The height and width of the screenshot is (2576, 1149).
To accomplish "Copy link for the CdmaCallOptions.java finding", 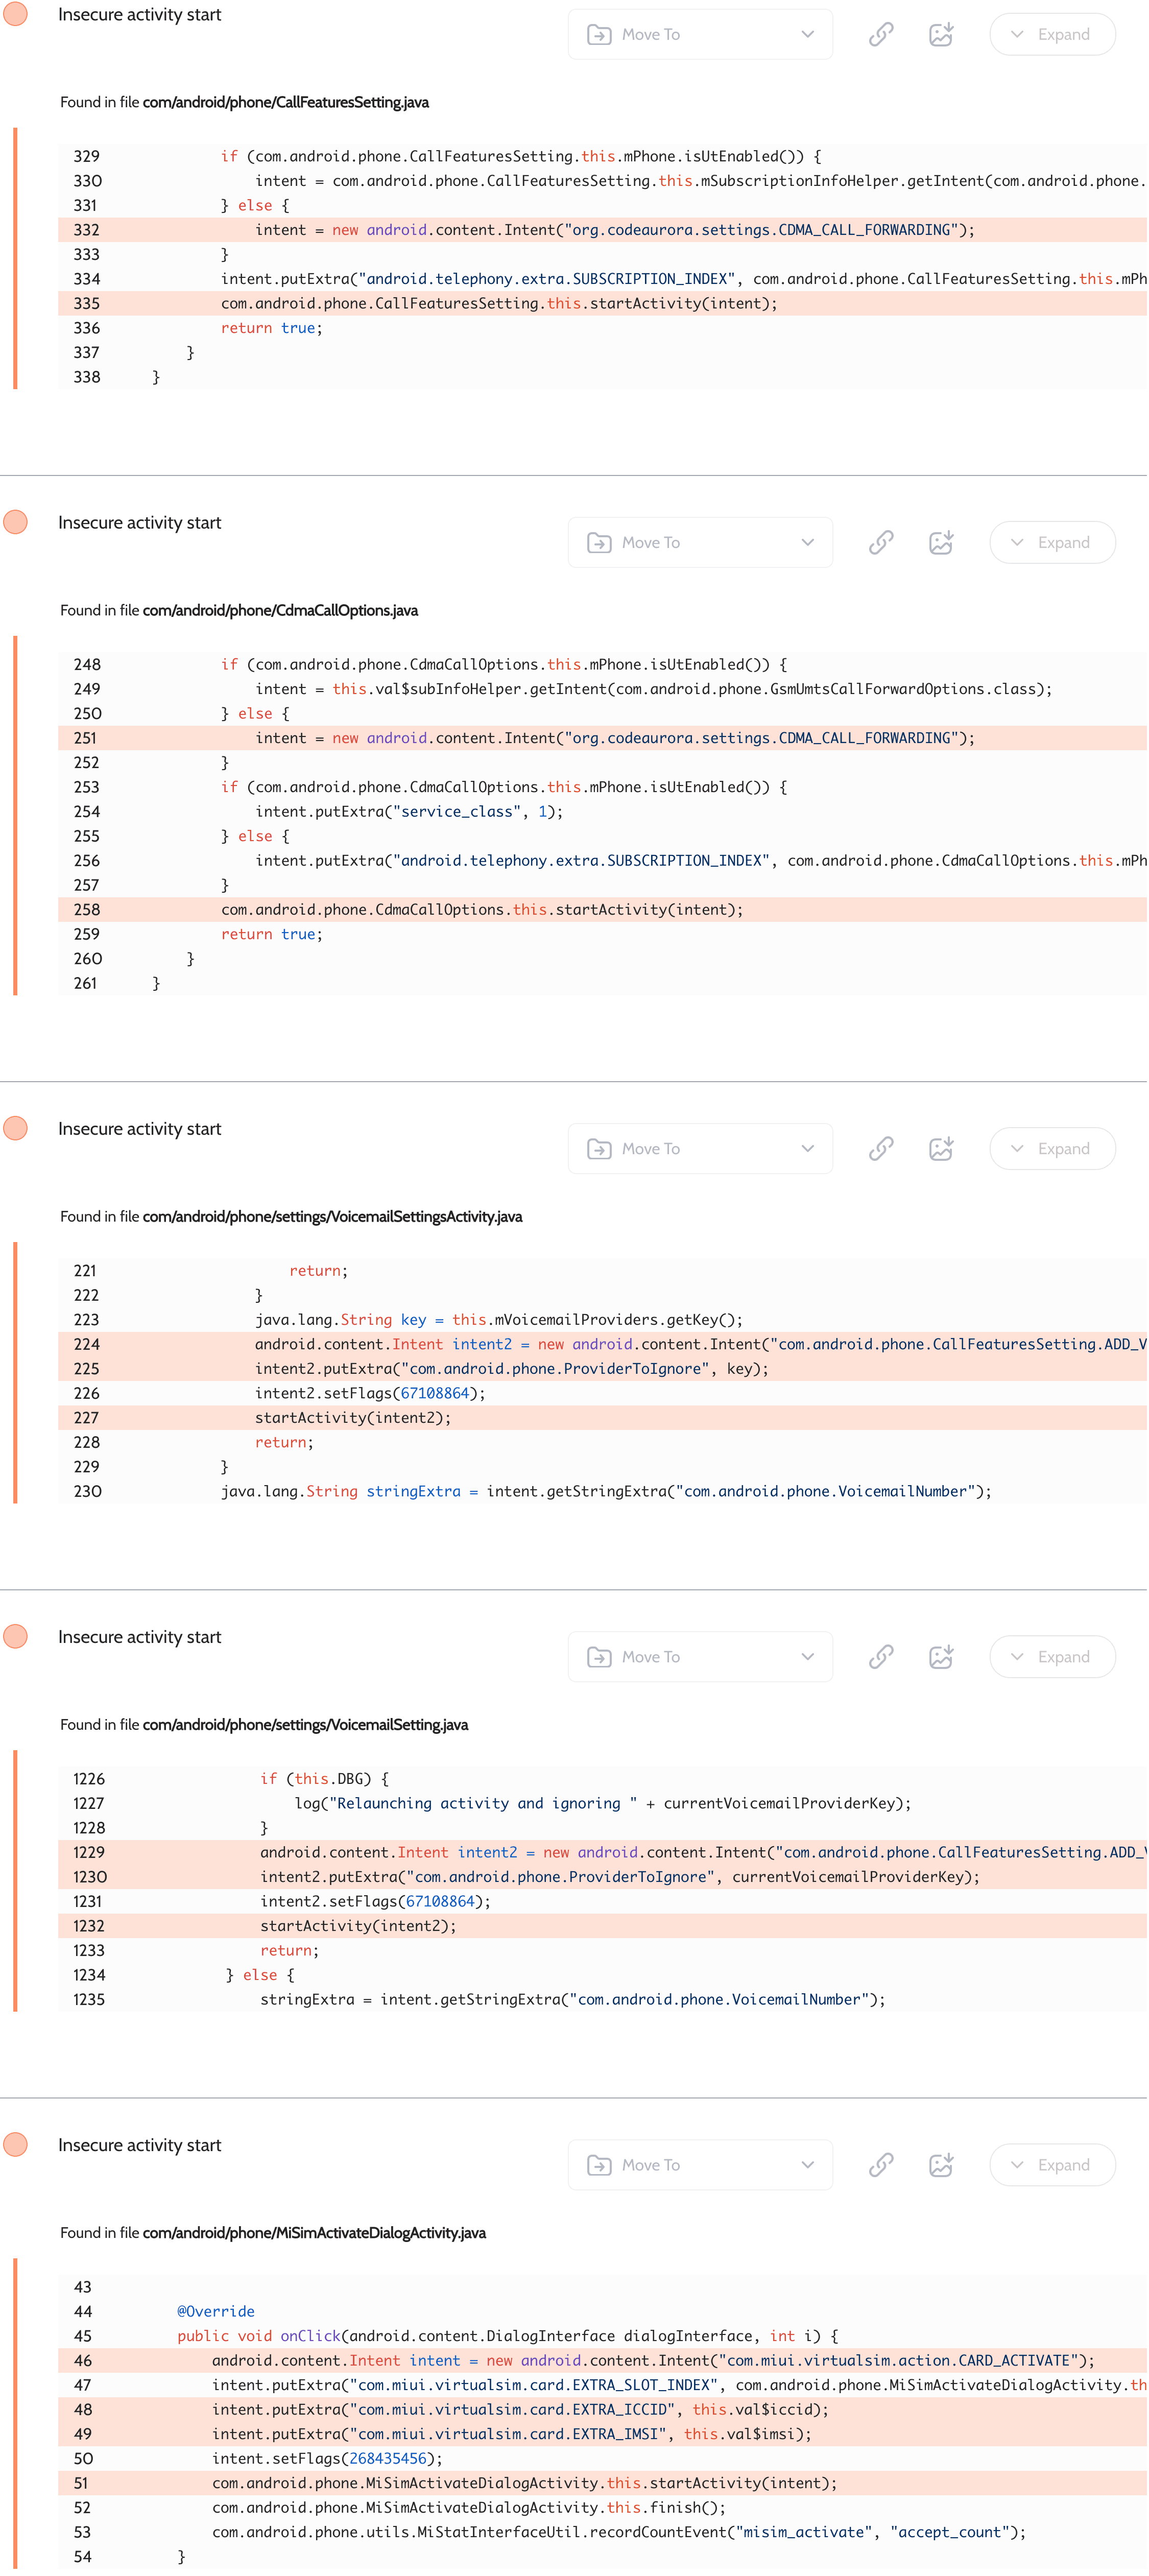I will point(880,543).
